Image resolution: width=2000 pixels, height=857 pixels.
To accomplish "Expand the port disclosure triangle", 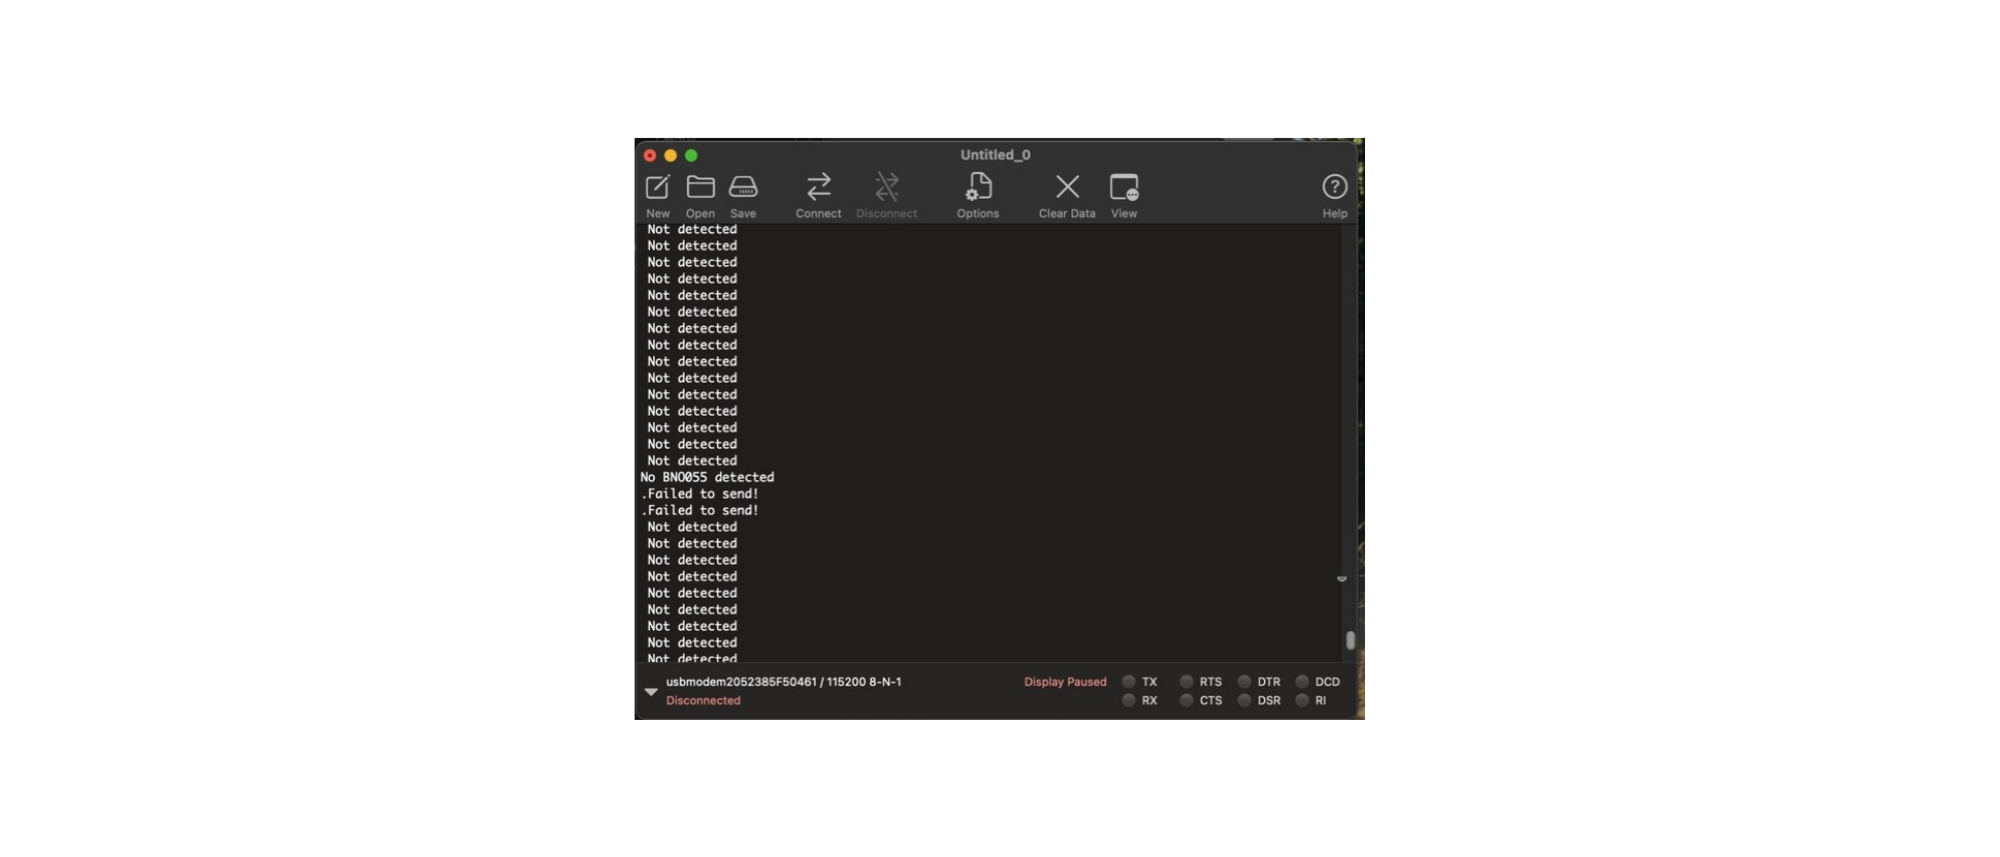I will pos(651,692).
